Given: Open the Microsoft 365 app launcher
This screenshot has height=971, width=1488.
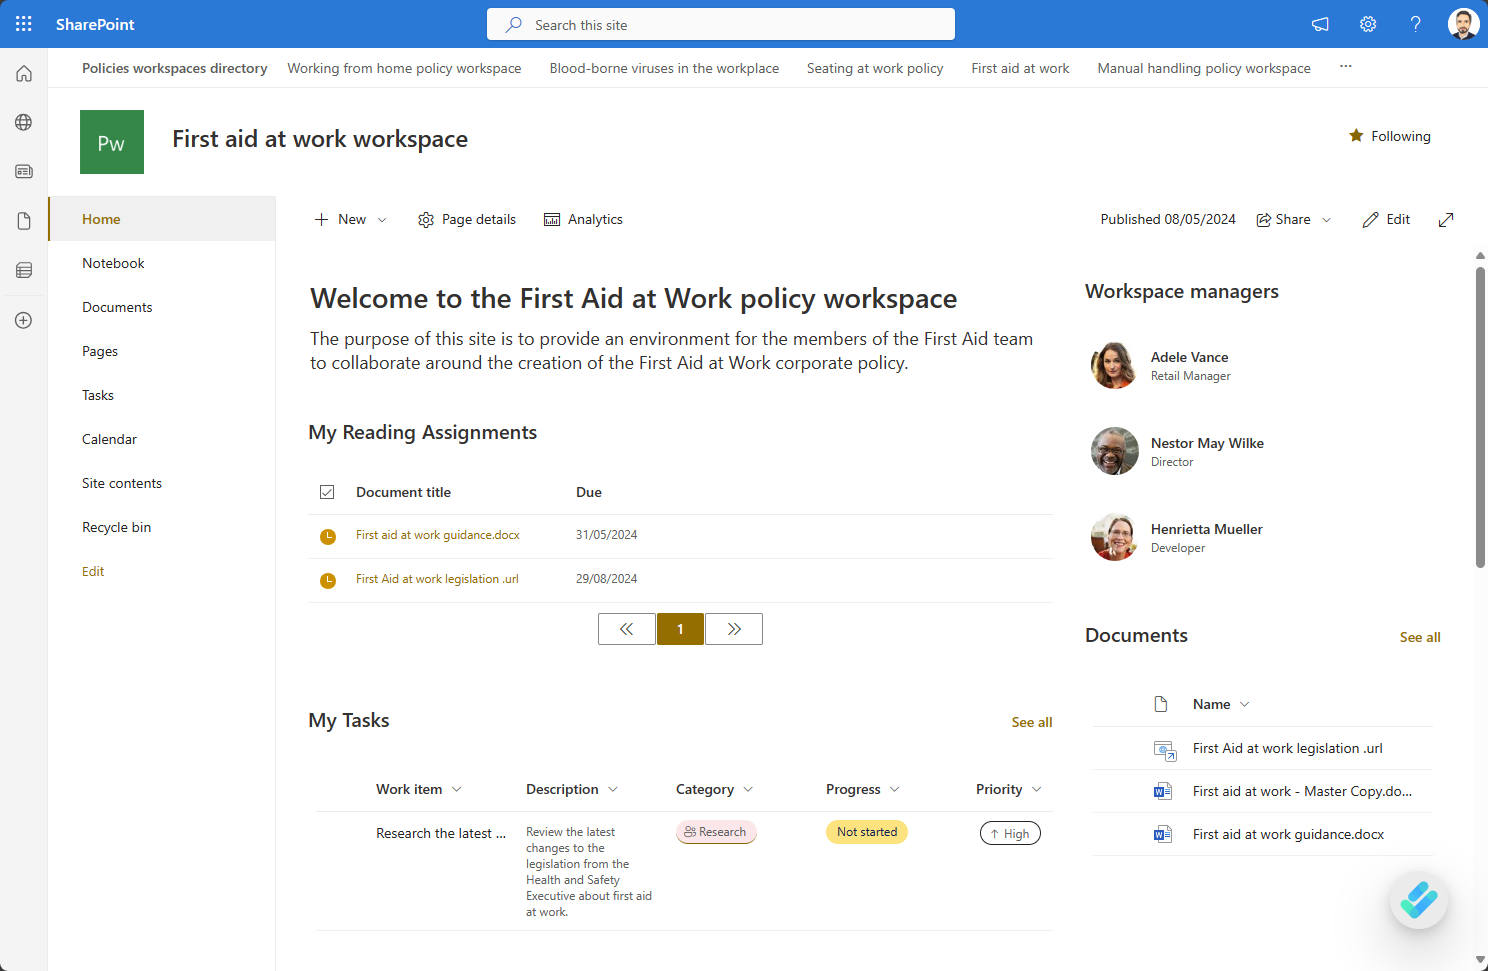Looking at the screenshot, I should [x=23, y=23].
